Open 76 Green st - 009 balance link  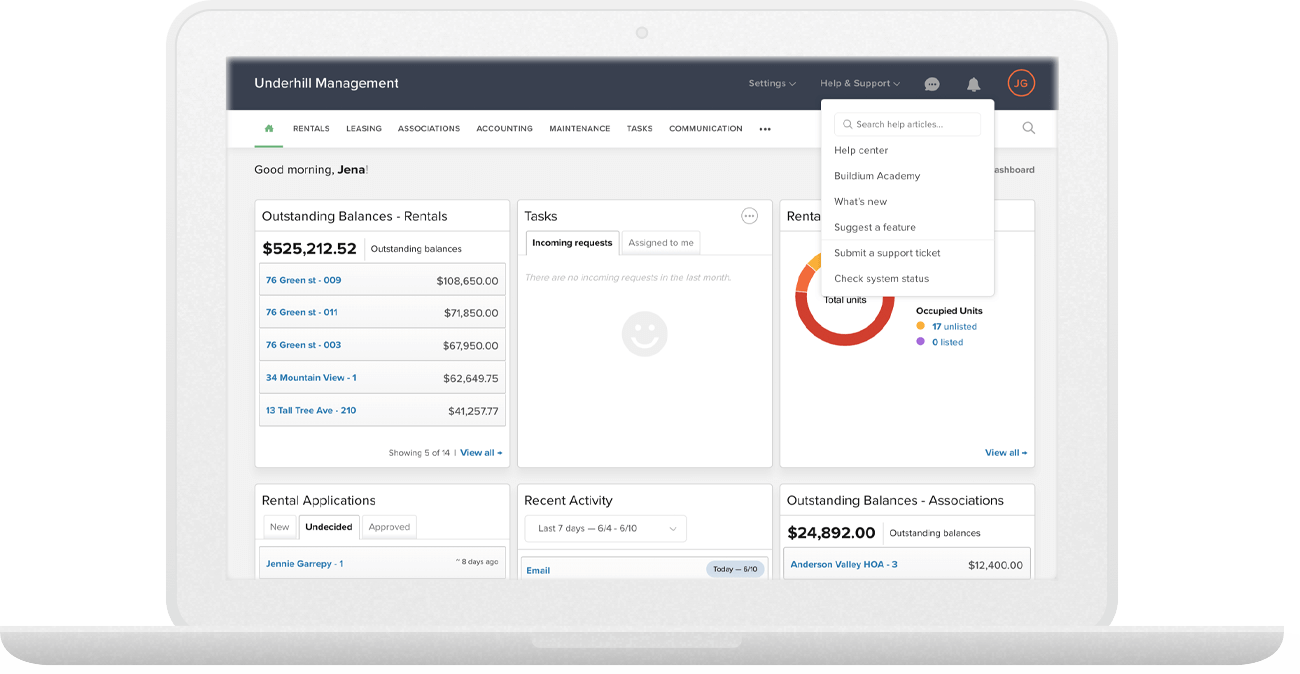(303, 280)
